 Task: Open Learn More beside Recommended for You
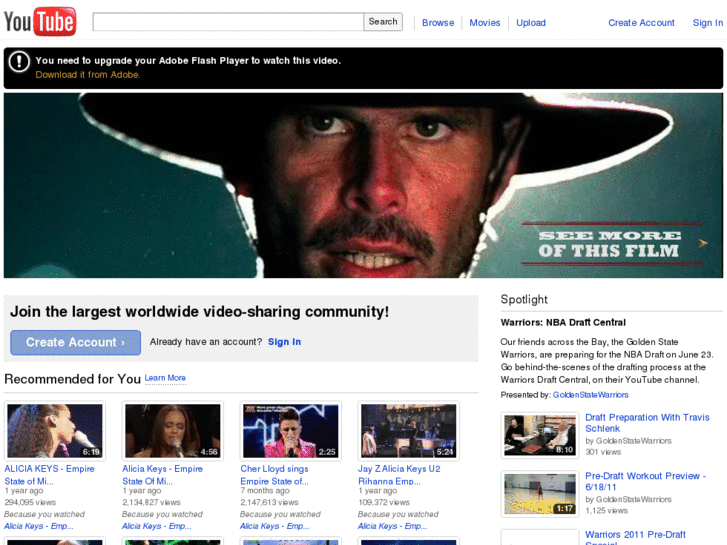(x=165, y=378)
